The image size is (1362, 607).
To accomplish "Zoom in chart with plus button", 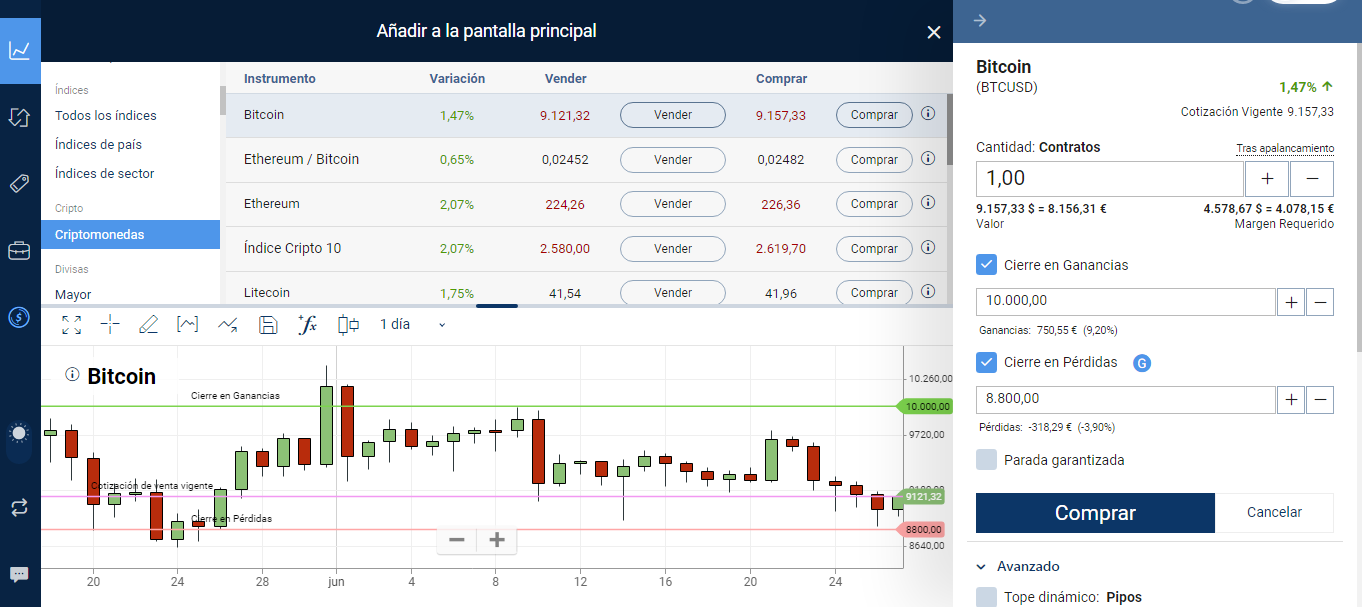I will click(497, 540).
